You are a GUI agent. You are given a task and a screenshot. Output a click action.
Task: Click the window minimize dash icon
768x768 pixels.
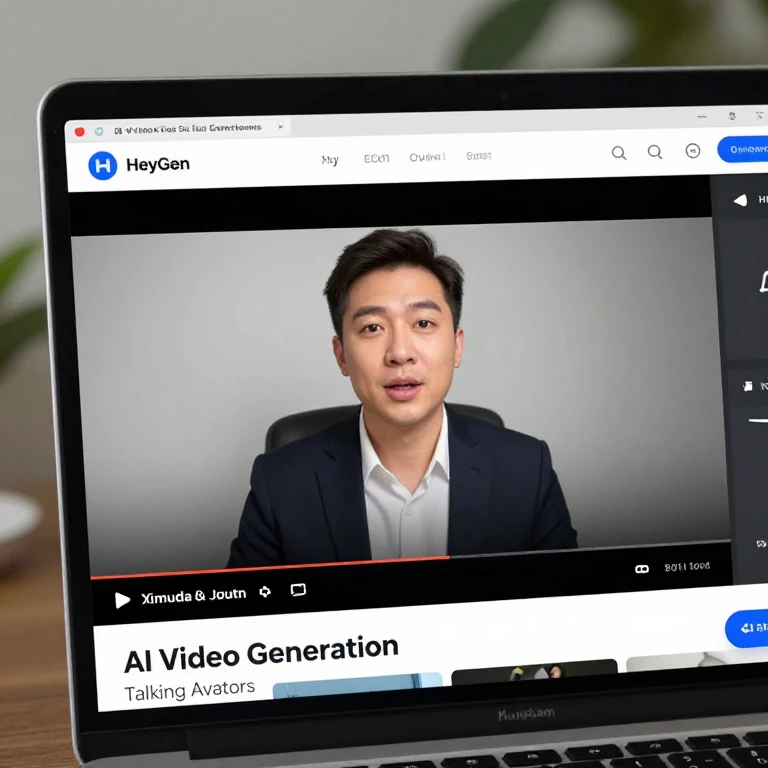coord(702,117)
